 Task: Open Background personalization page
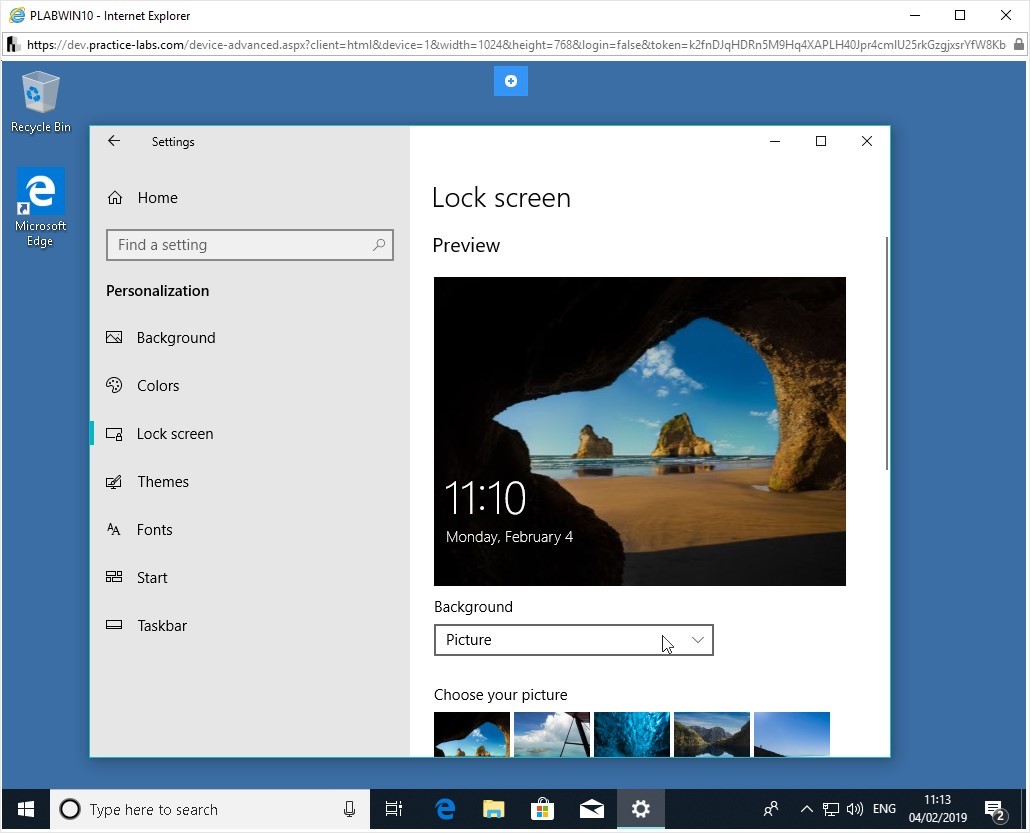[x=161, y=338]
